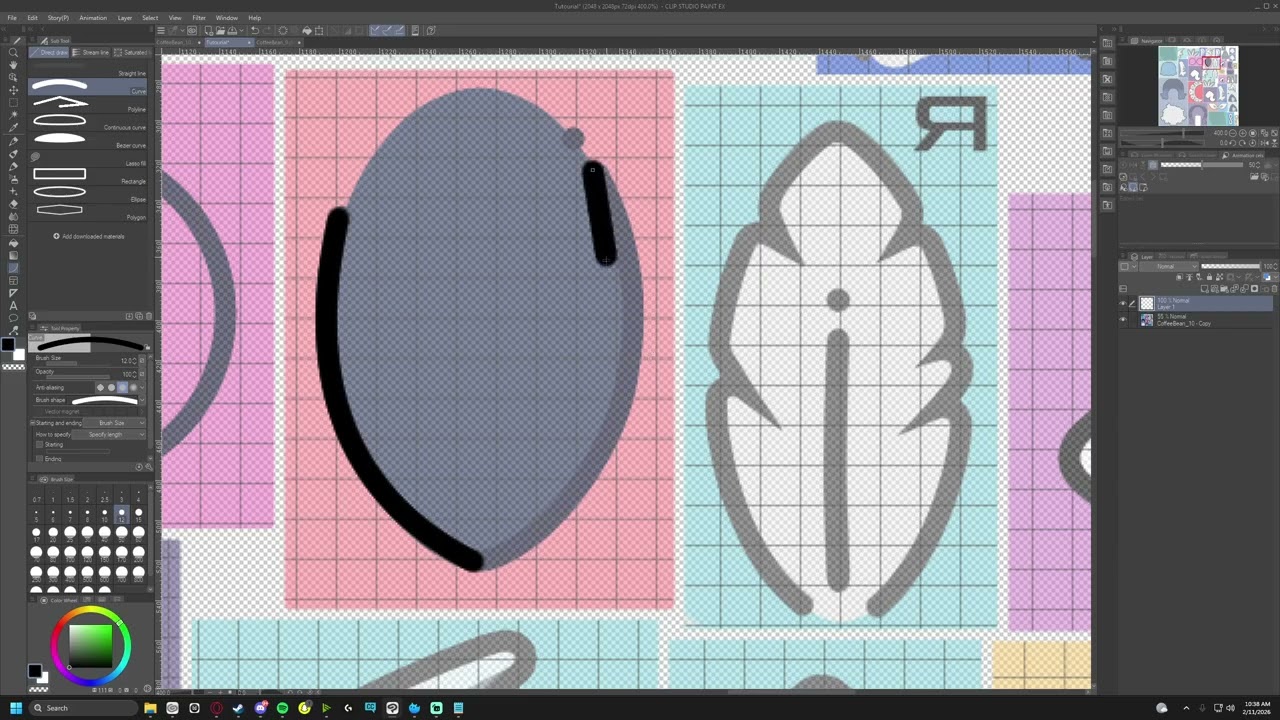Click Redo in the command bar
Screen dimensions: 1280x720
click(x=267, y=30)
